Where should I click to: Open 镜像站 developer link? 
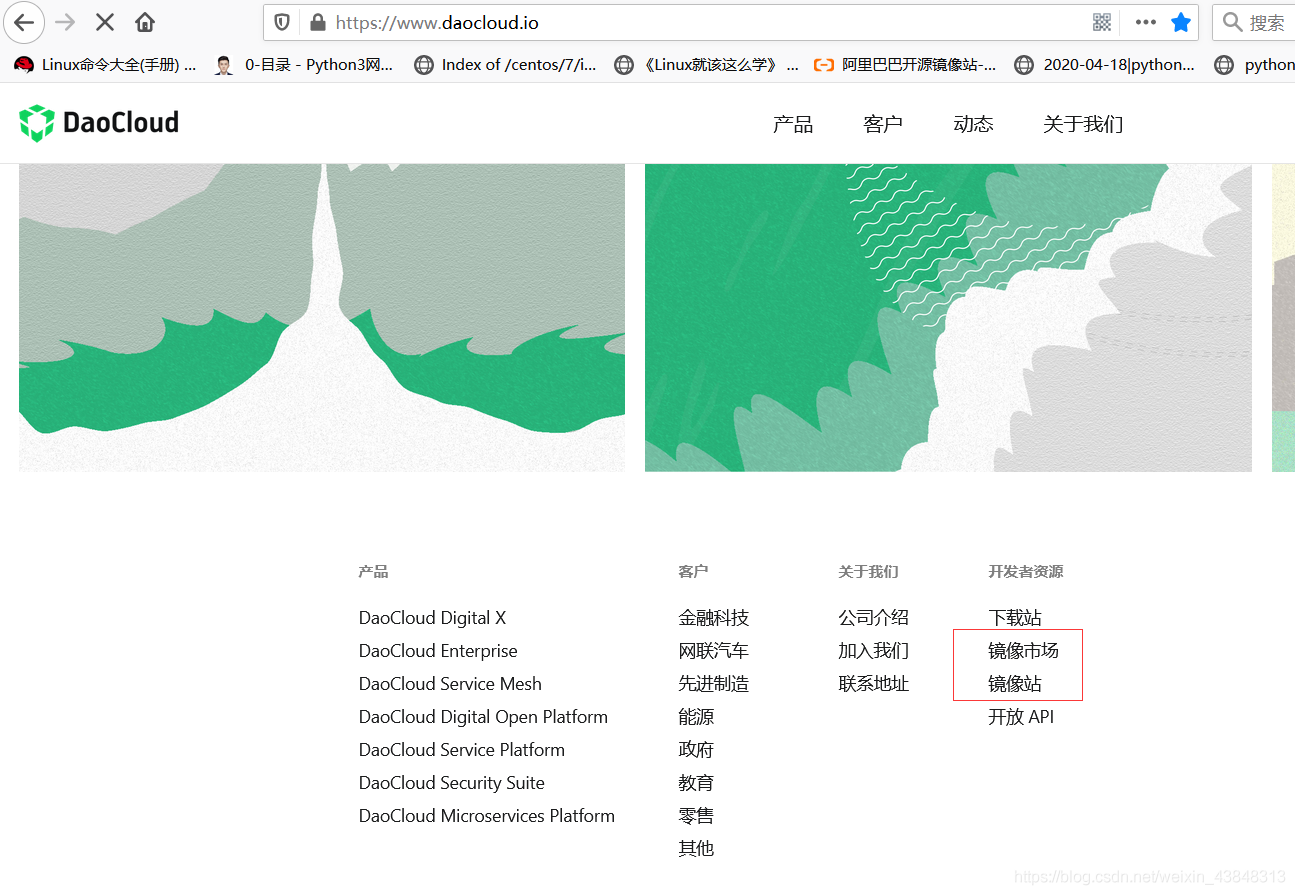click(1015, 684)
